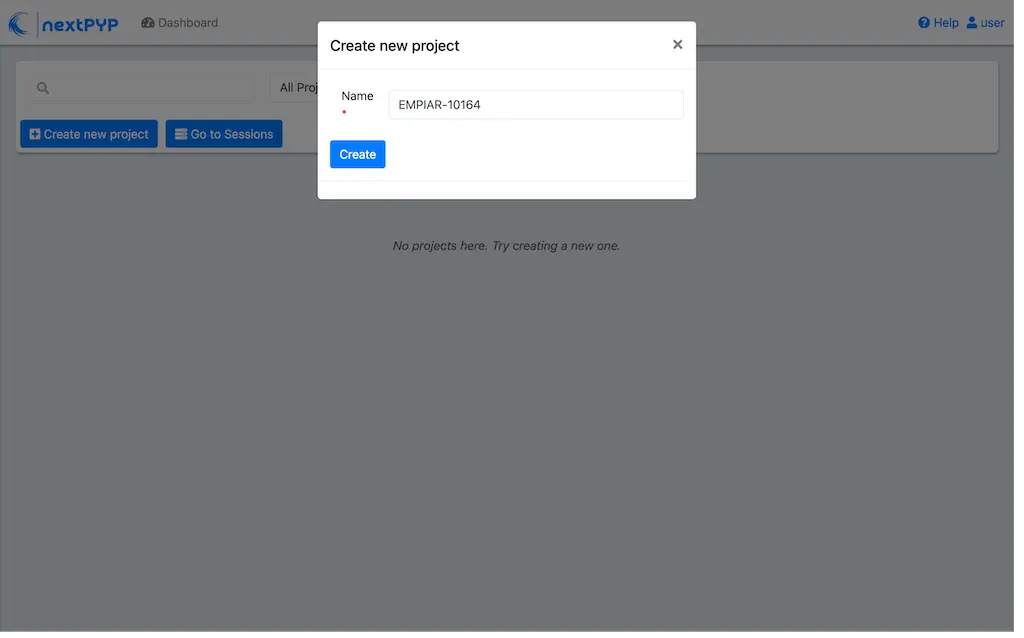Click the list icon on Go to Sessions
This screenshot has width=1024, height=638.
click(x=181, y=133)
